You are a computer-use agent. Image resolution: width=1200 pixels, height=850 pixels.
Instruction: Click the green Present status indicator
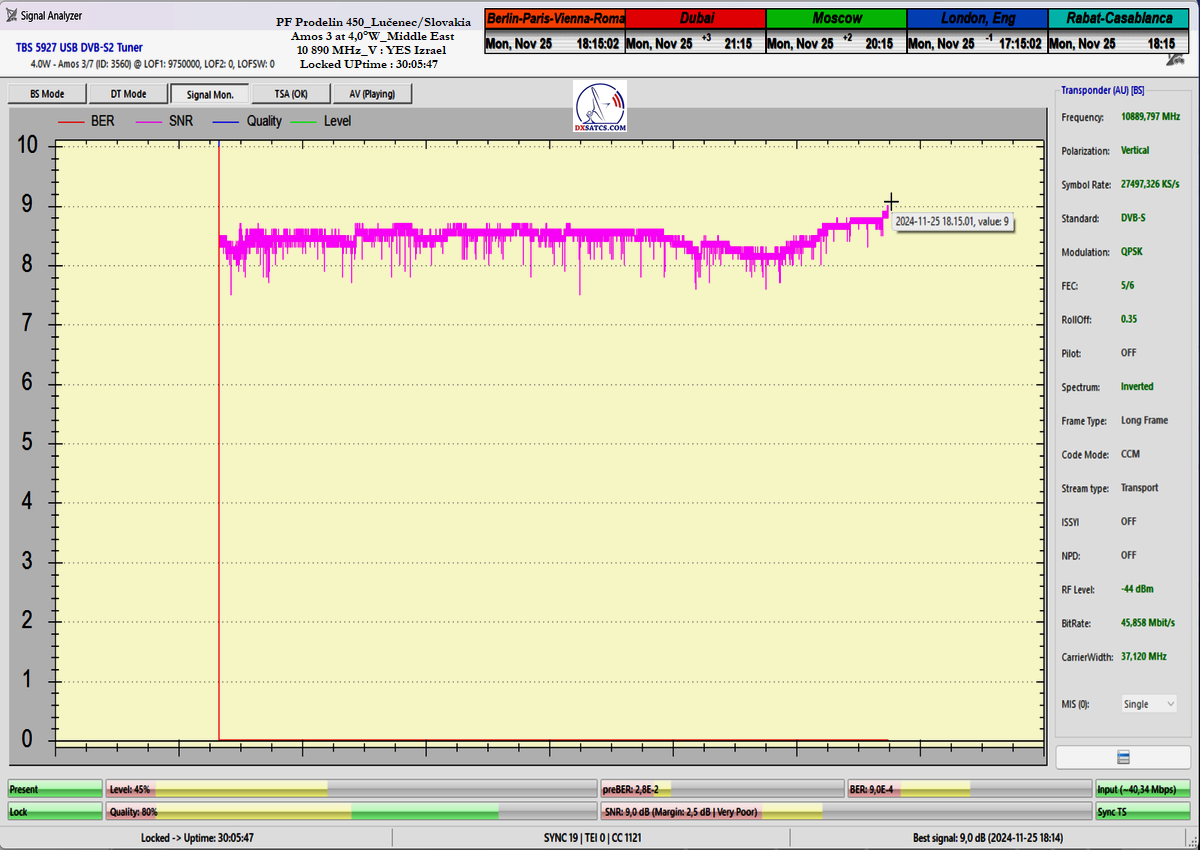pos(55,789)
